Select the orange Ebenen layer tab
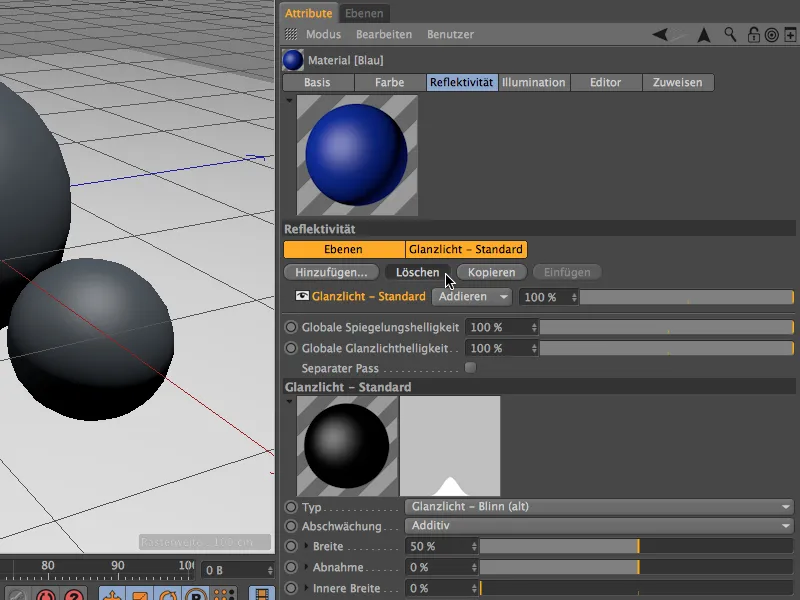Viewport: 800px width, 600px height. pos(344,249)
